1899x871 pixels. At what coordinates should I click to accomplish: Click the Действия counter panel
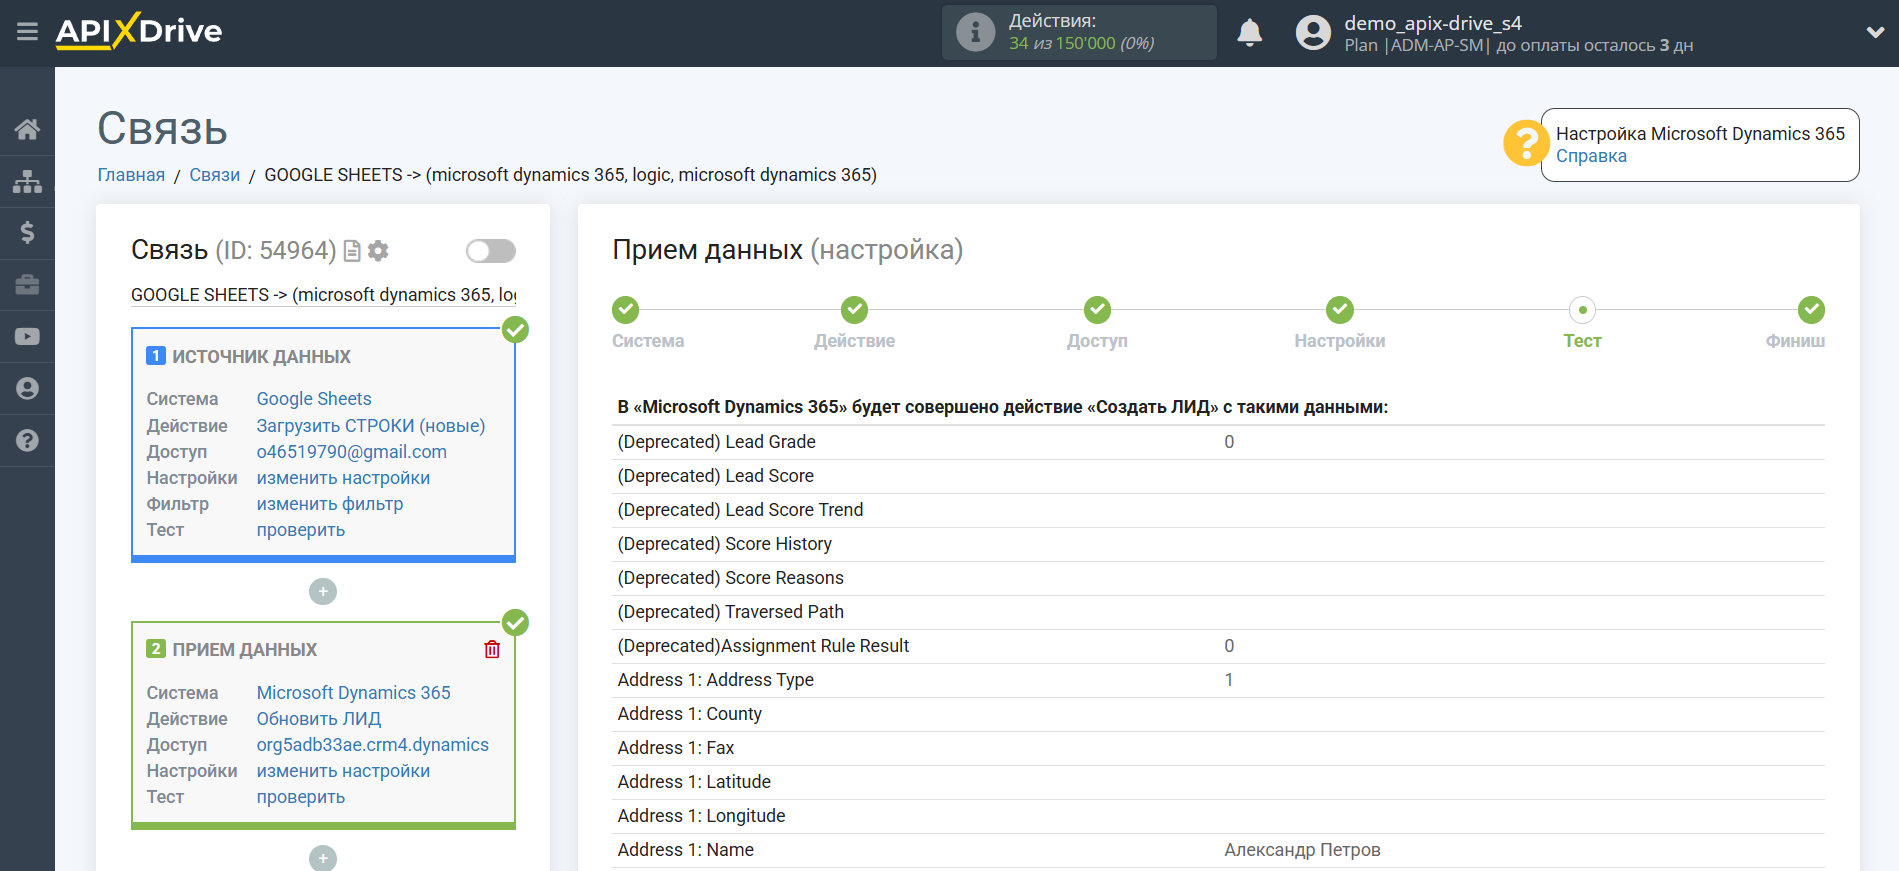[1079, 33]
